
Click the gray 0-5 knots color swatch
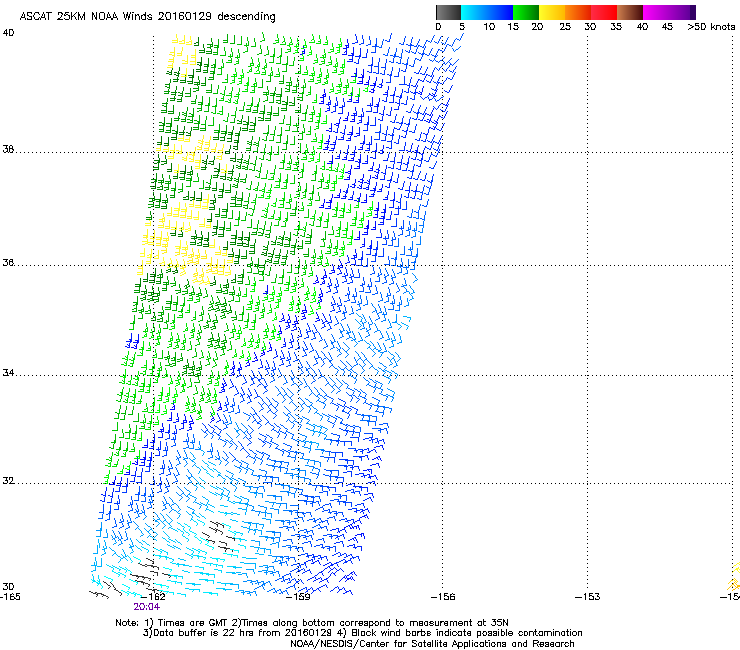coord(448,12)
